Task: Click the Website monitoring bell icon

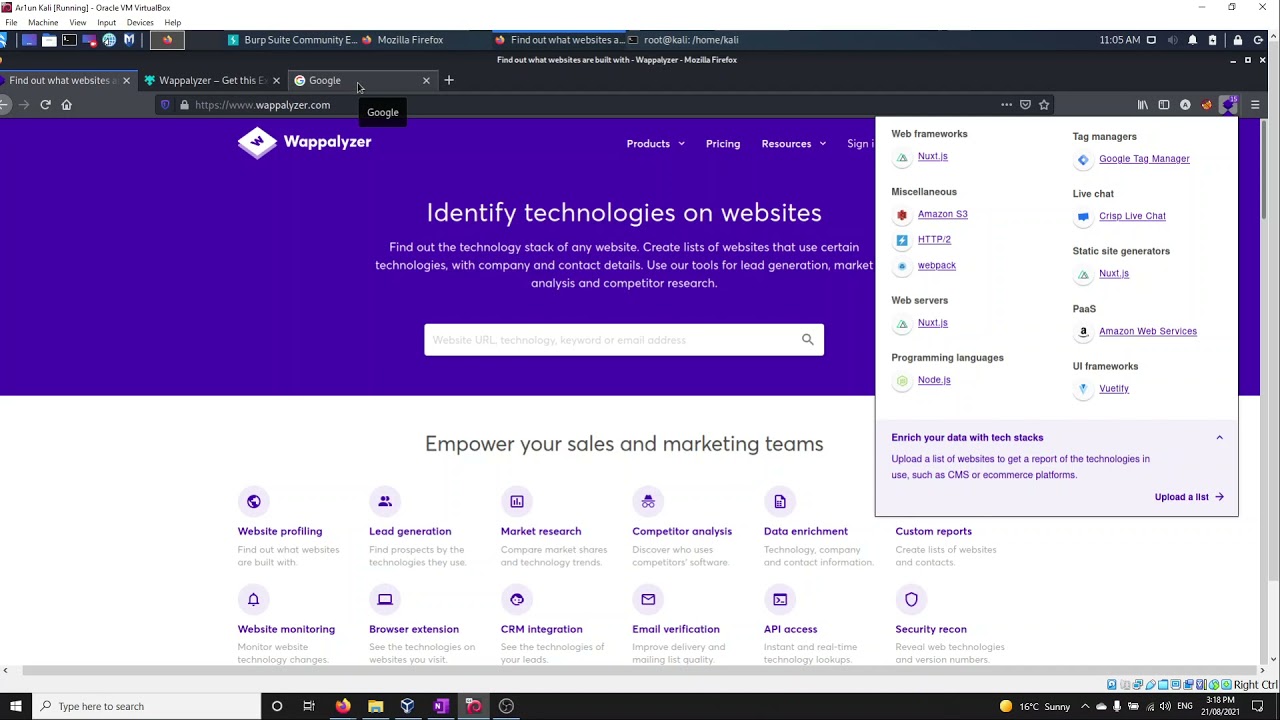Action: [x=253, y=599]
